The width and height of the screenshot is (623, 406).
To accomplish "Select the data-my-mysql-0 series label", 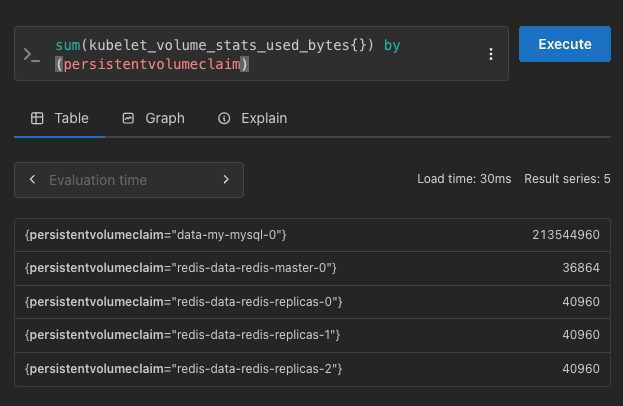I will pyautogui.click(x=156, y=234).
